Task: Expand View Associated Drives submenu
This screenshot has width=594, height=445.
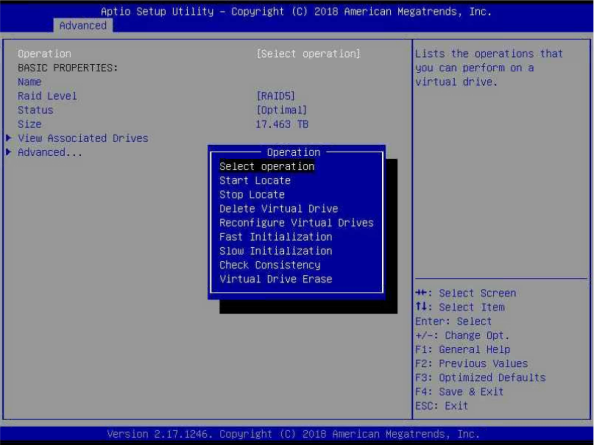Action: (83, 138)
